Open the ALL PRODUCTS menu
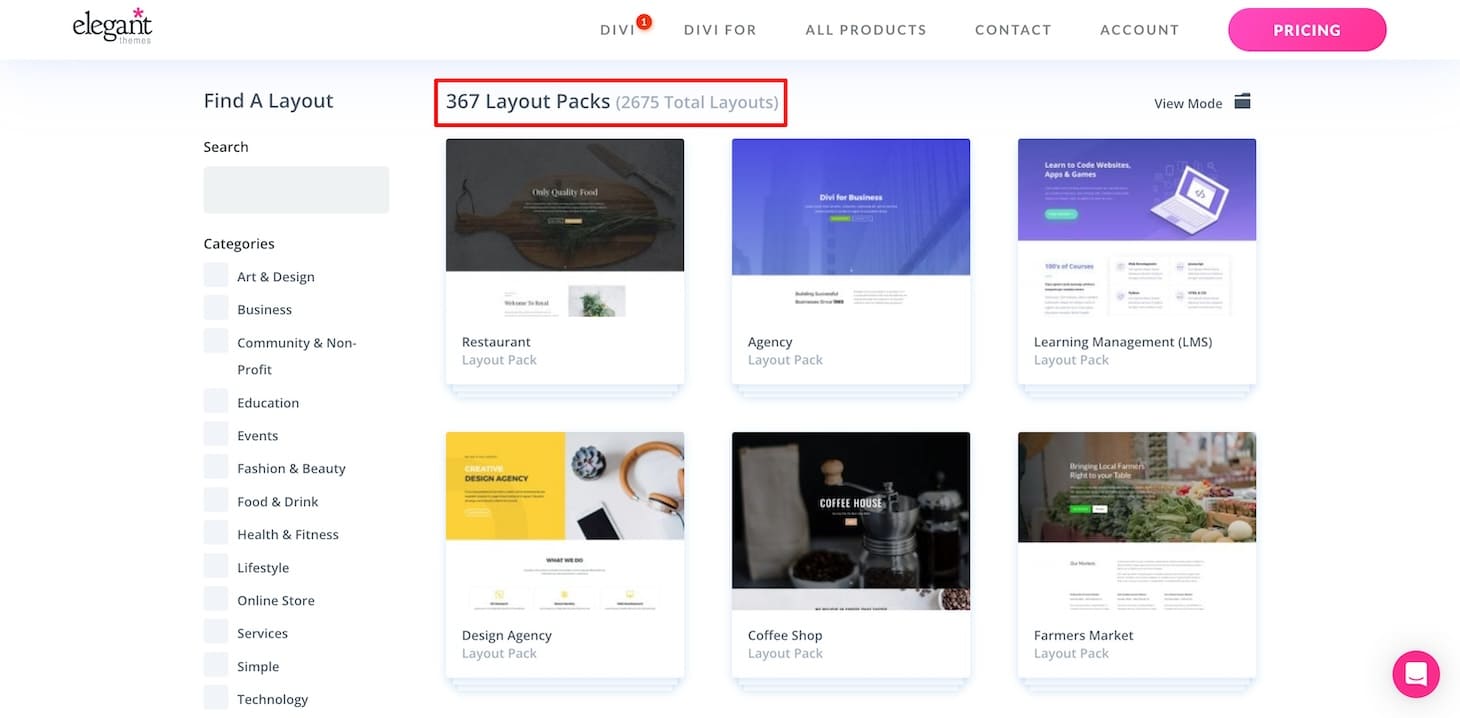 pos(865,29)
